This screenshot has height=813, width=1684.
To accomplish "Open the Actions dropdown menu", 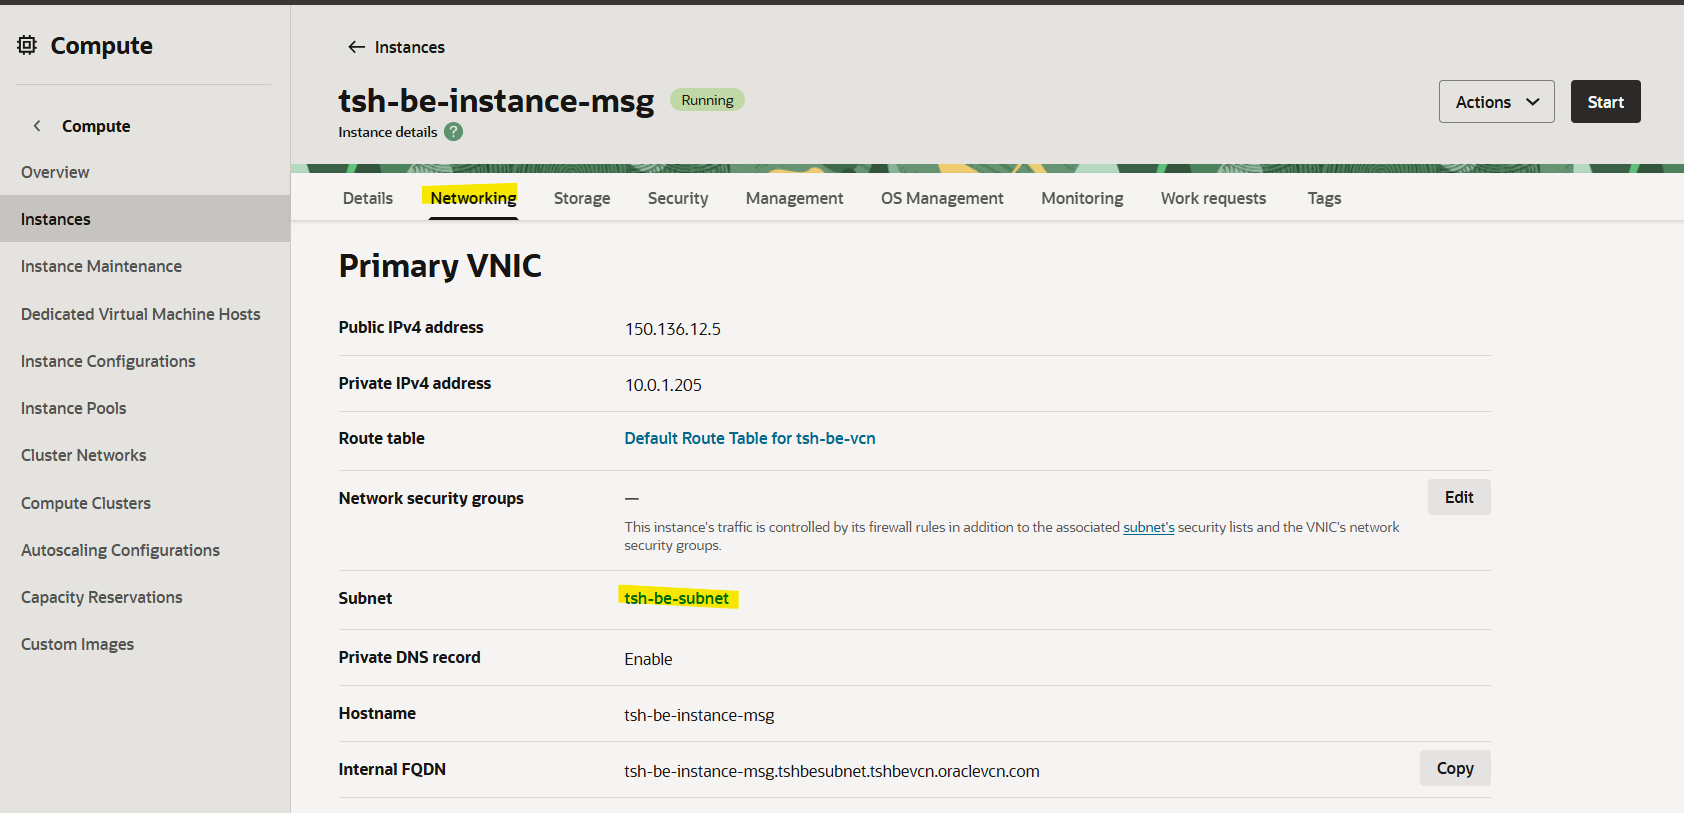I will point(1496,102).
